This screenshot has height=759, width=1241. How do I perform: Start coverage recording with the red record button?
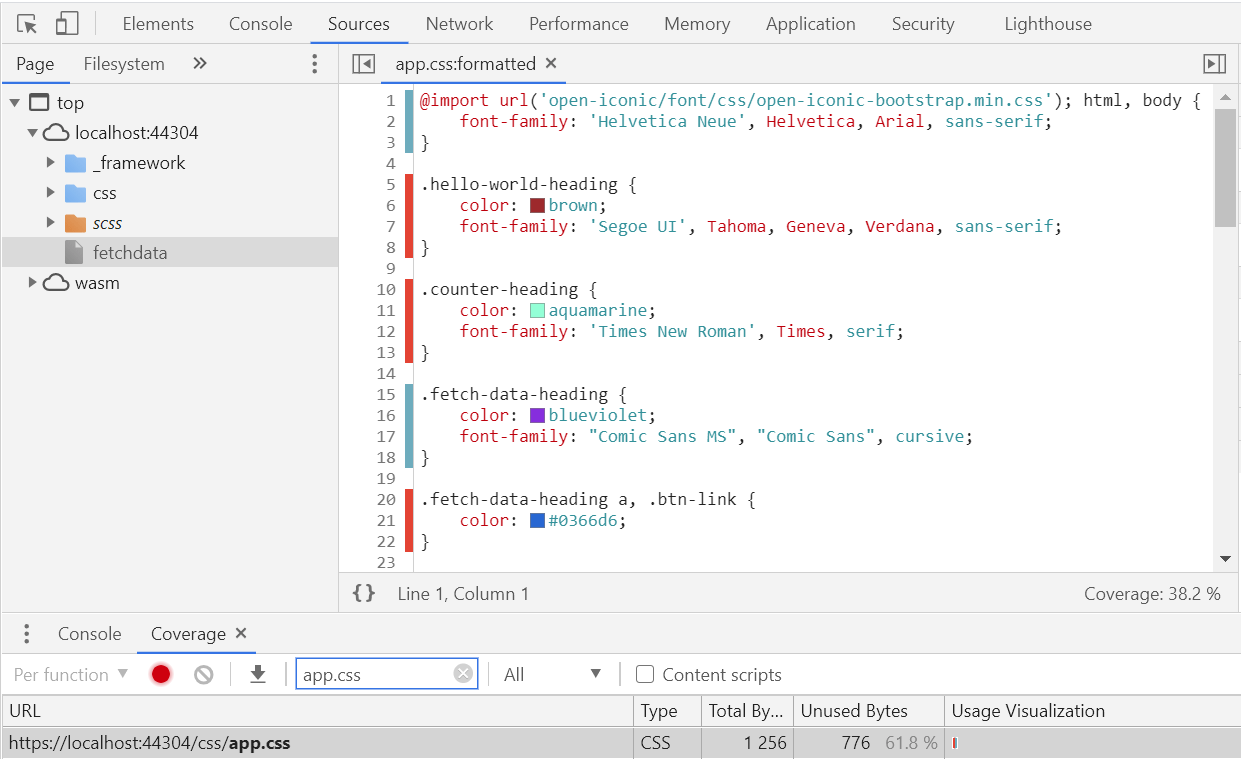pyautogui.click(x=160, y=673)
